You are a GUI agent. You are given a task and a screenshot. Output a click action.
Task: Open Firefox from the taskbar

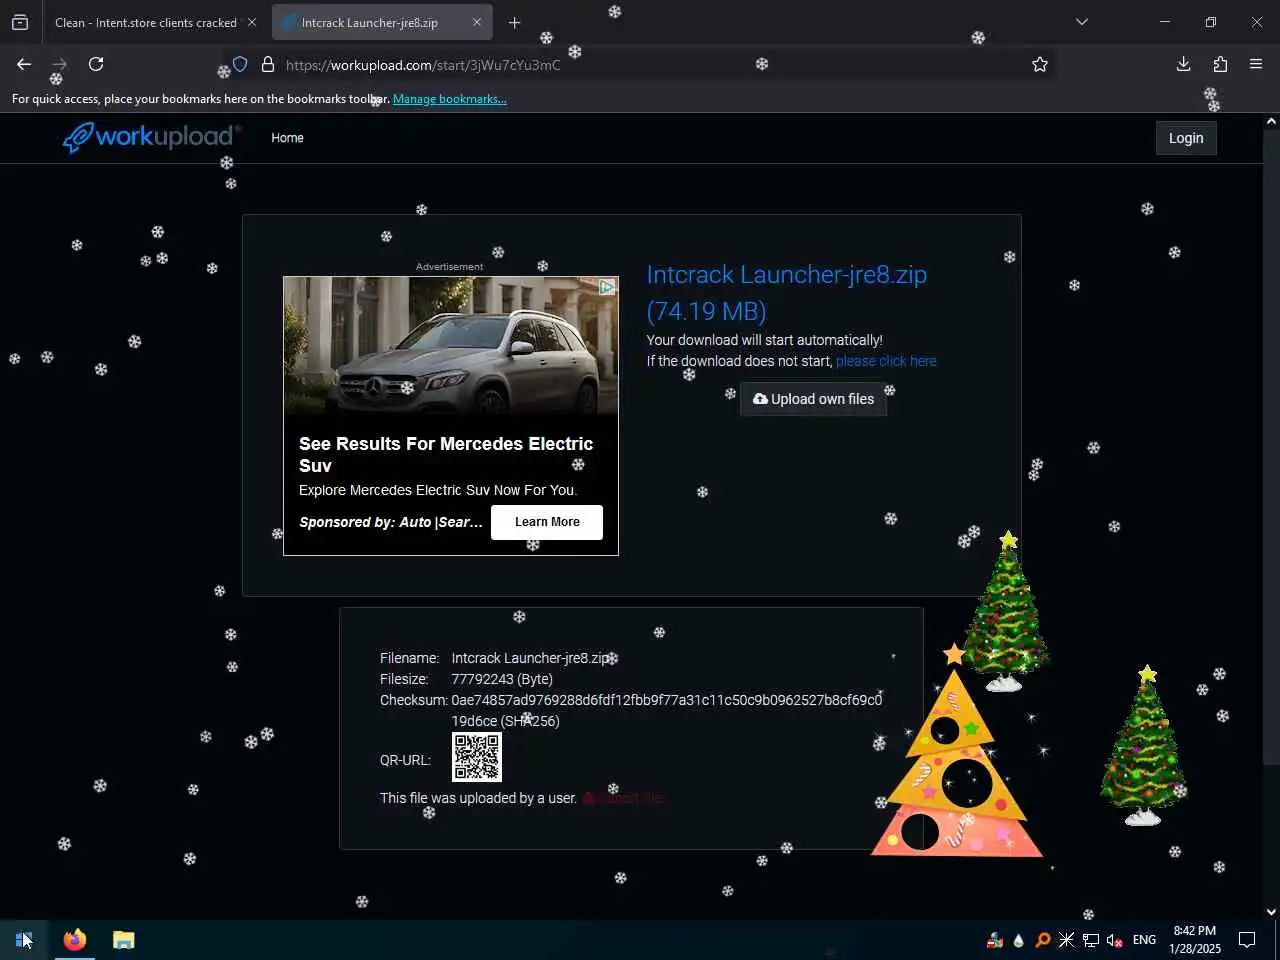[x=75, y=940]
